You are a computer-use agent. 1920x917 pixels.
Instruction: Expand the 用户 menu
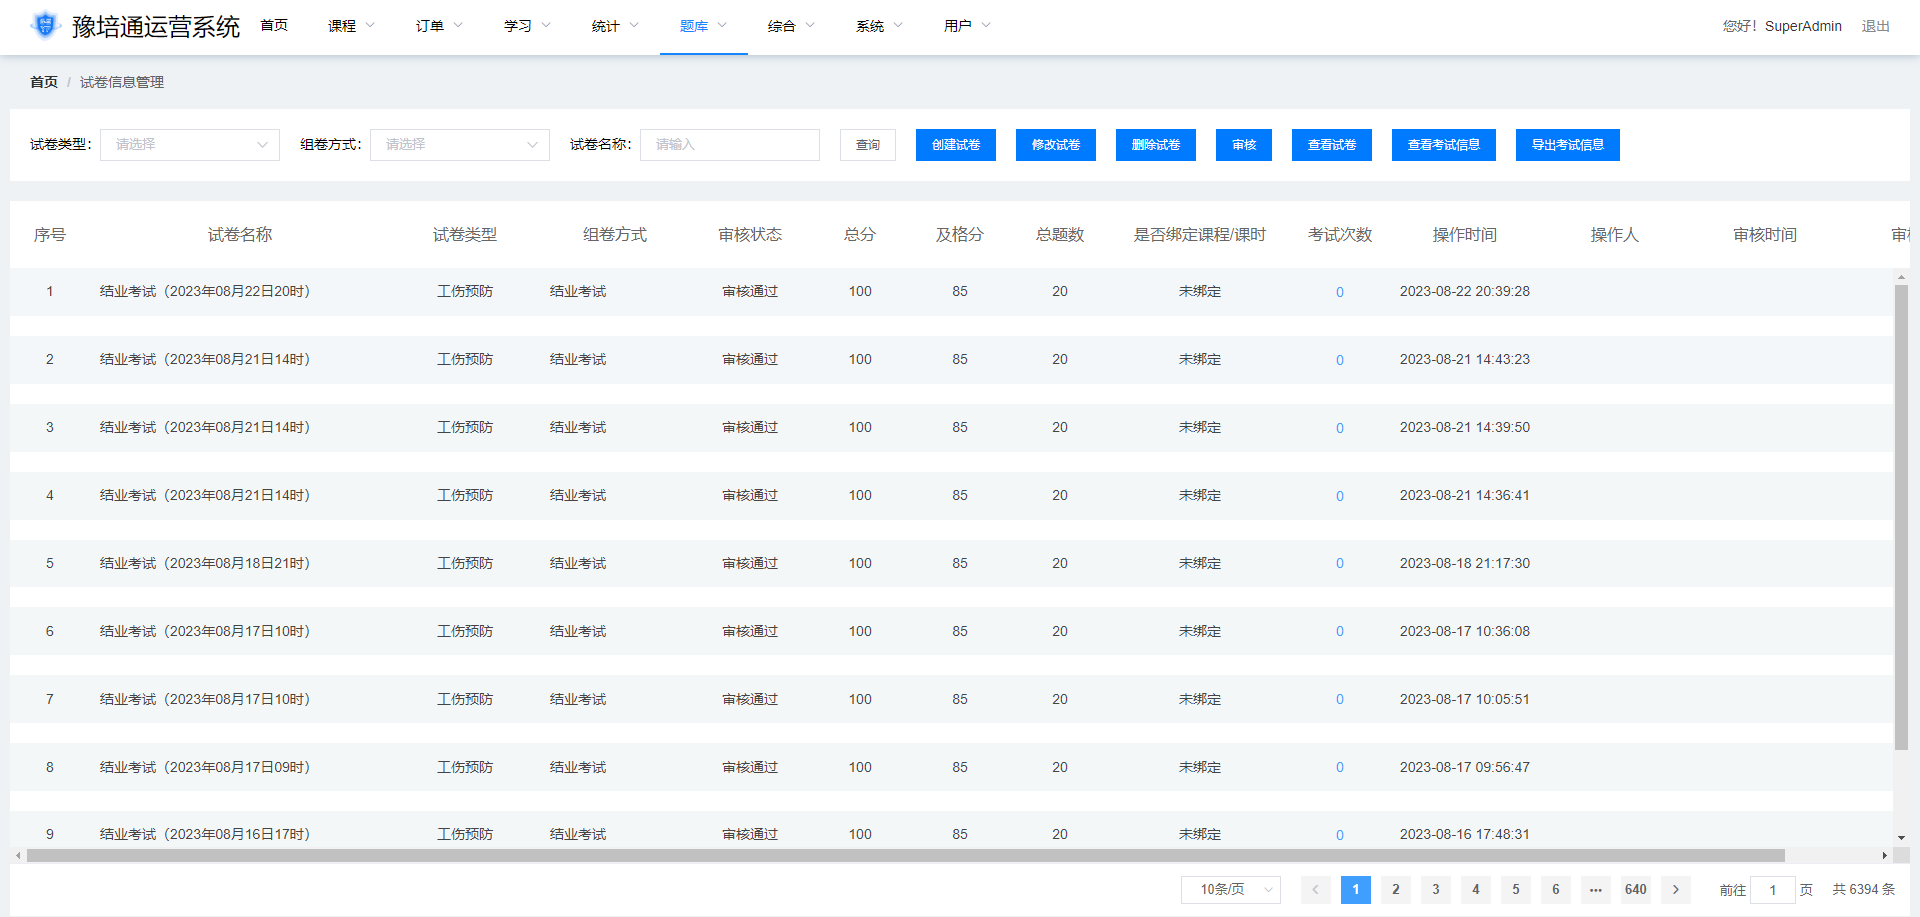click(968, 26)
